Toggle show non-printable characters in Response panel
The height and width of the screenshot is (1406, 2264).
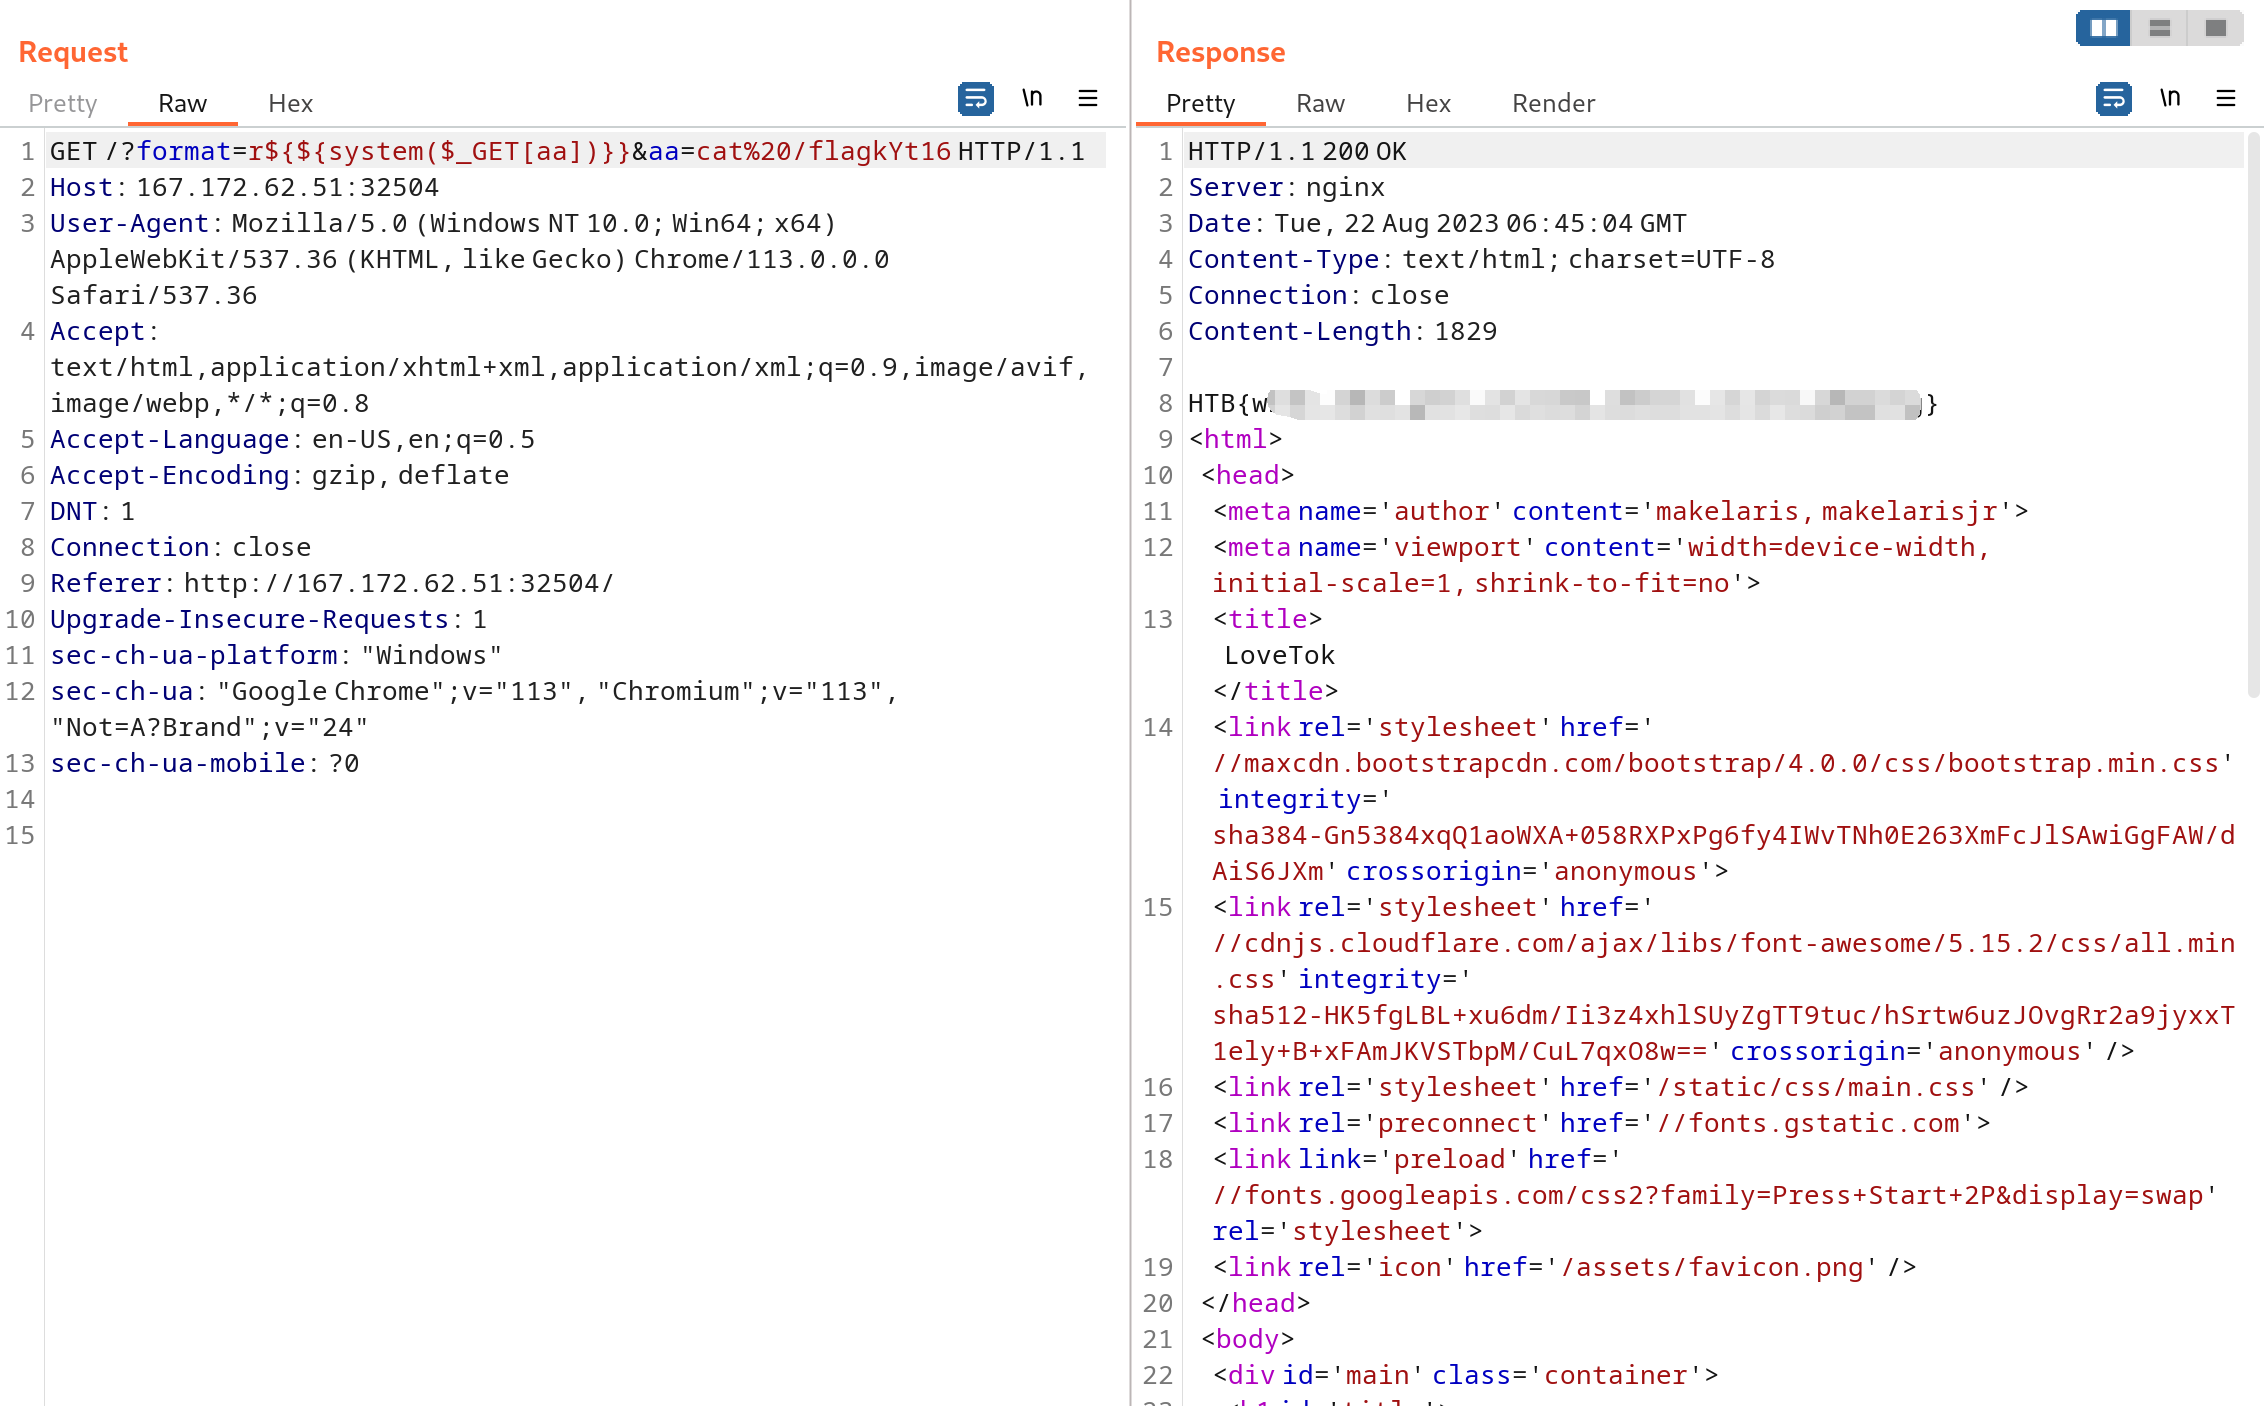[2170, 99]
